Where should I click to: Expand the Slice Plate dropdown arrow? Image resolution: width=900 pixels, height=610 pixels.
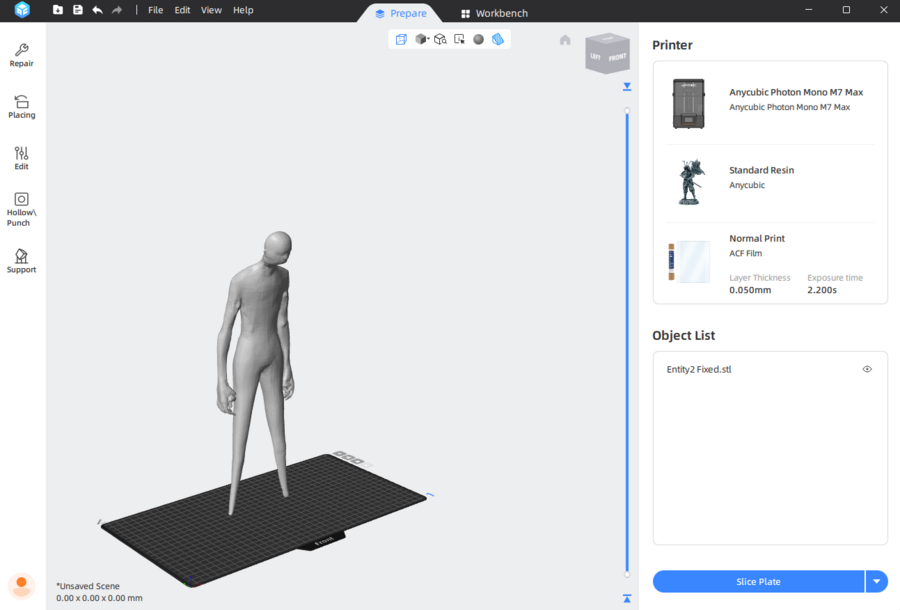pyautogui.click(x=877, y=581)
